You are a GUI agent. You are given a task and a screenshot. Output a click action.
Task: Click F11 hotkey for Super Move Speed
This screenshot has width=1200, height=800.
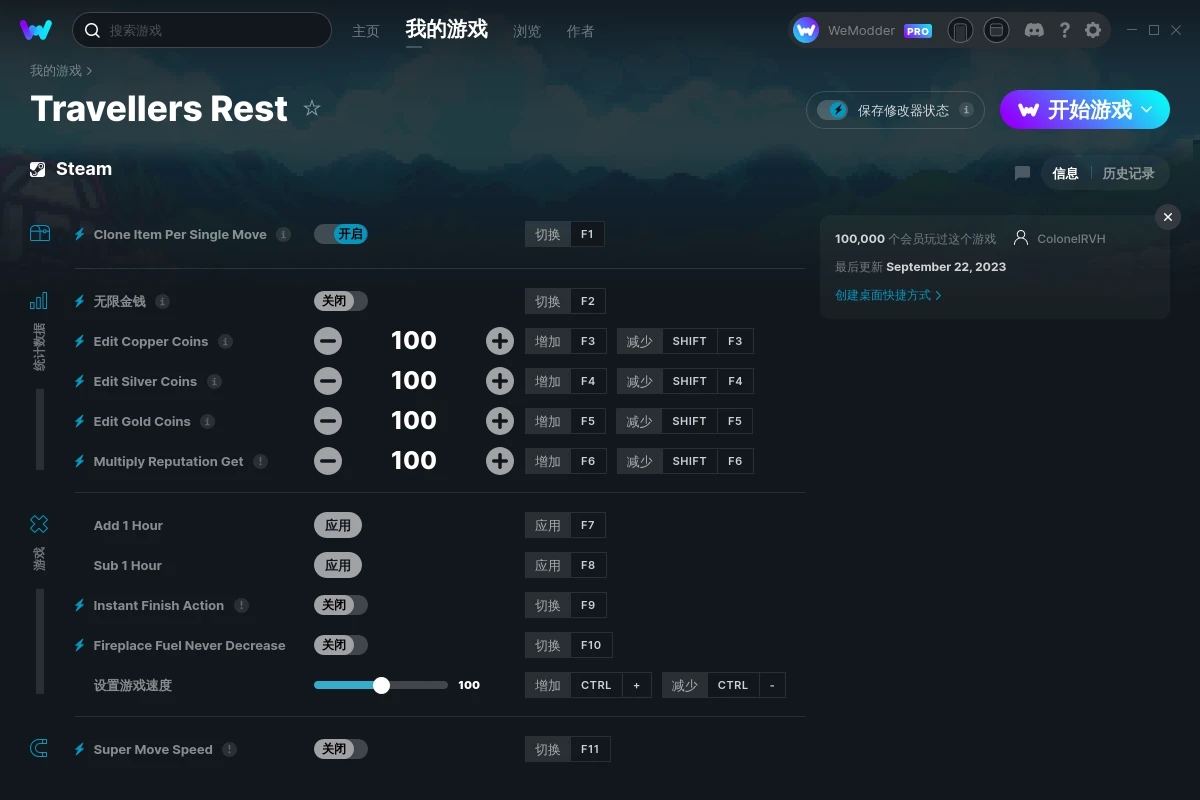[590, 749]
